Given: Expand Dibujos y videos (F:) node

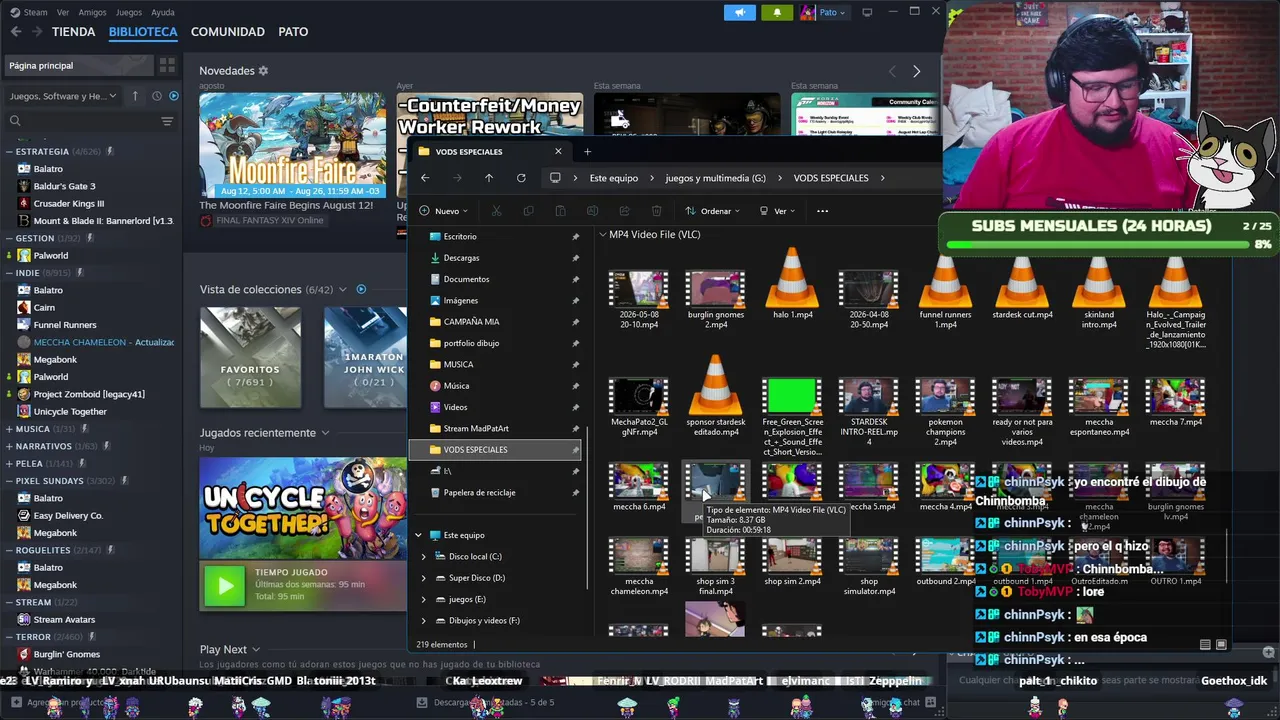Looking at the screenshot, I should 424,621.
